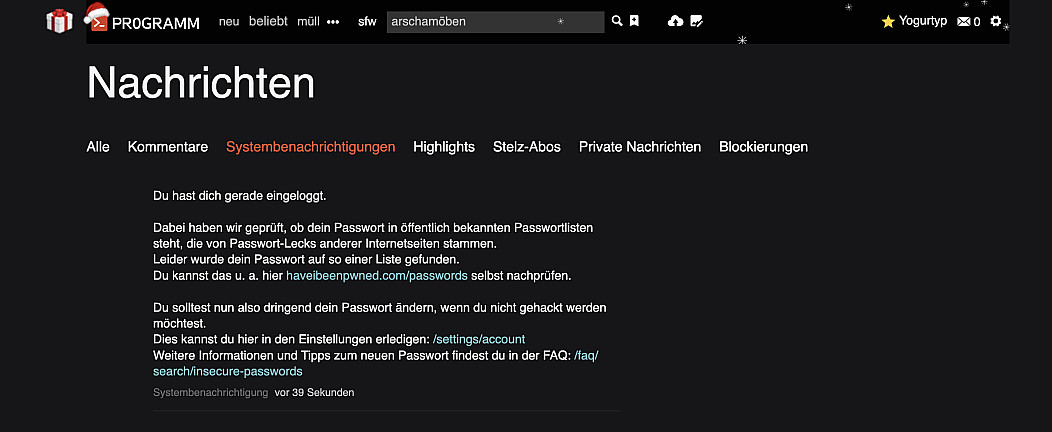The width and height of the screenshot is (1052, 432).
Task: Open the beliebt feed
Action: (x=268, y=21)
